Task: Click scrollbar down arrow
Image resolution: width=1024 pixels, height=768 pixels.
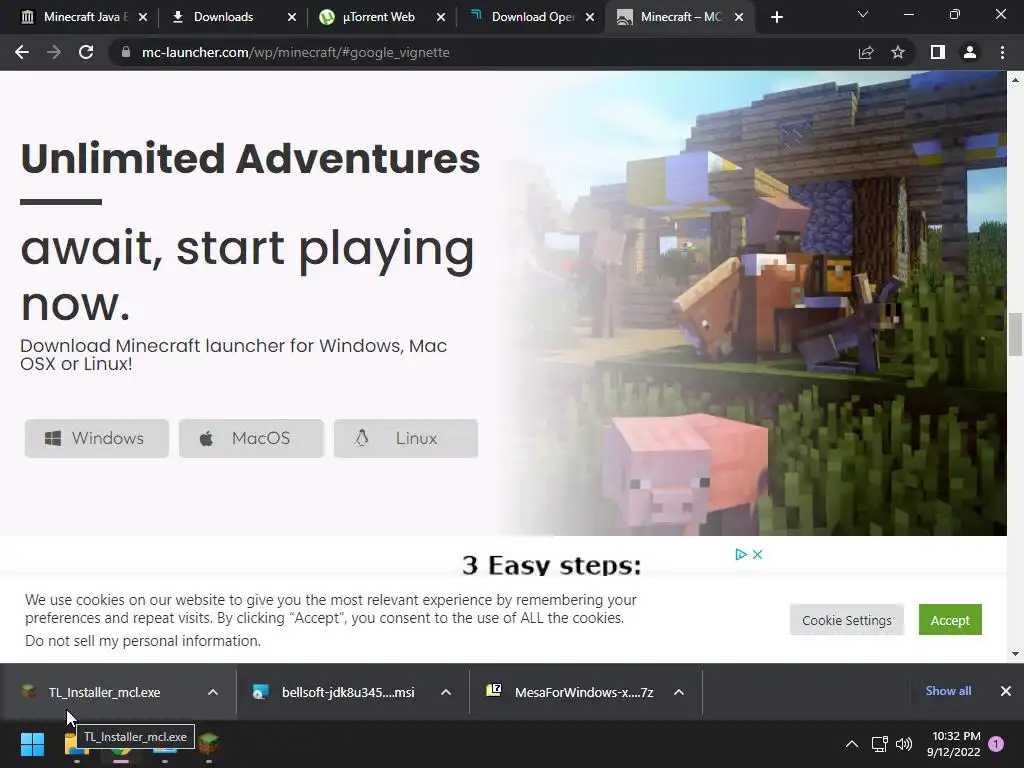Action: tap(1015, 654)
